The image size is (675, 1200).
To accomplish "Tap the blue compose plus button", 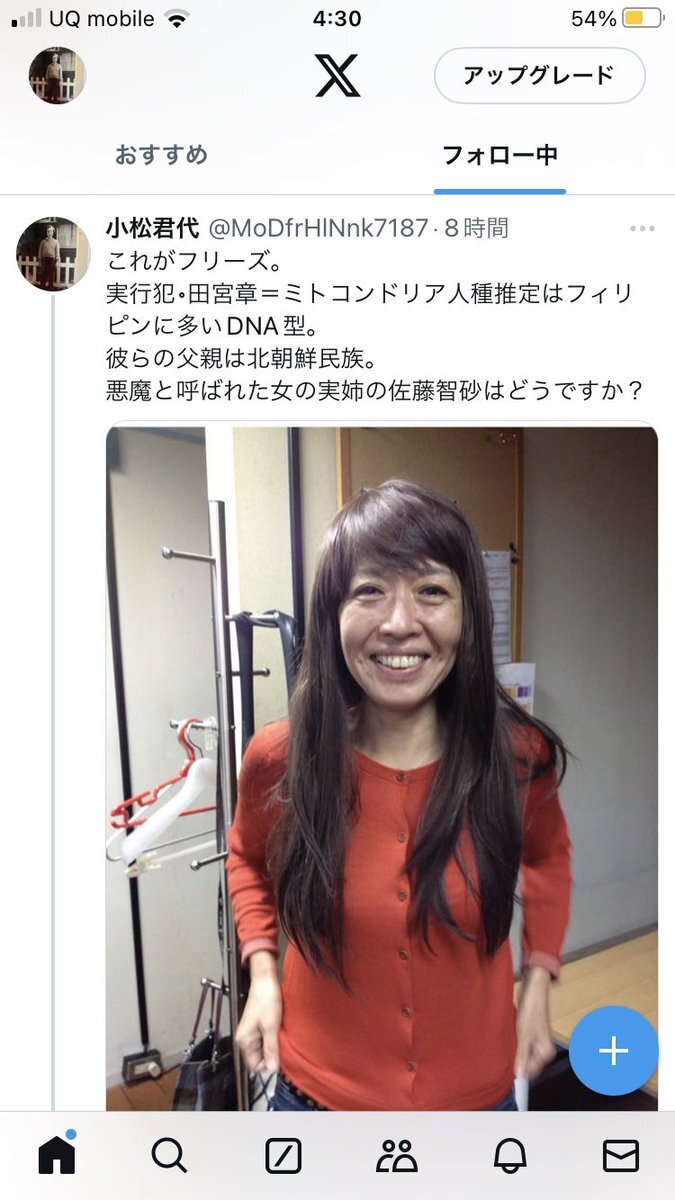I will [613, 1051].
